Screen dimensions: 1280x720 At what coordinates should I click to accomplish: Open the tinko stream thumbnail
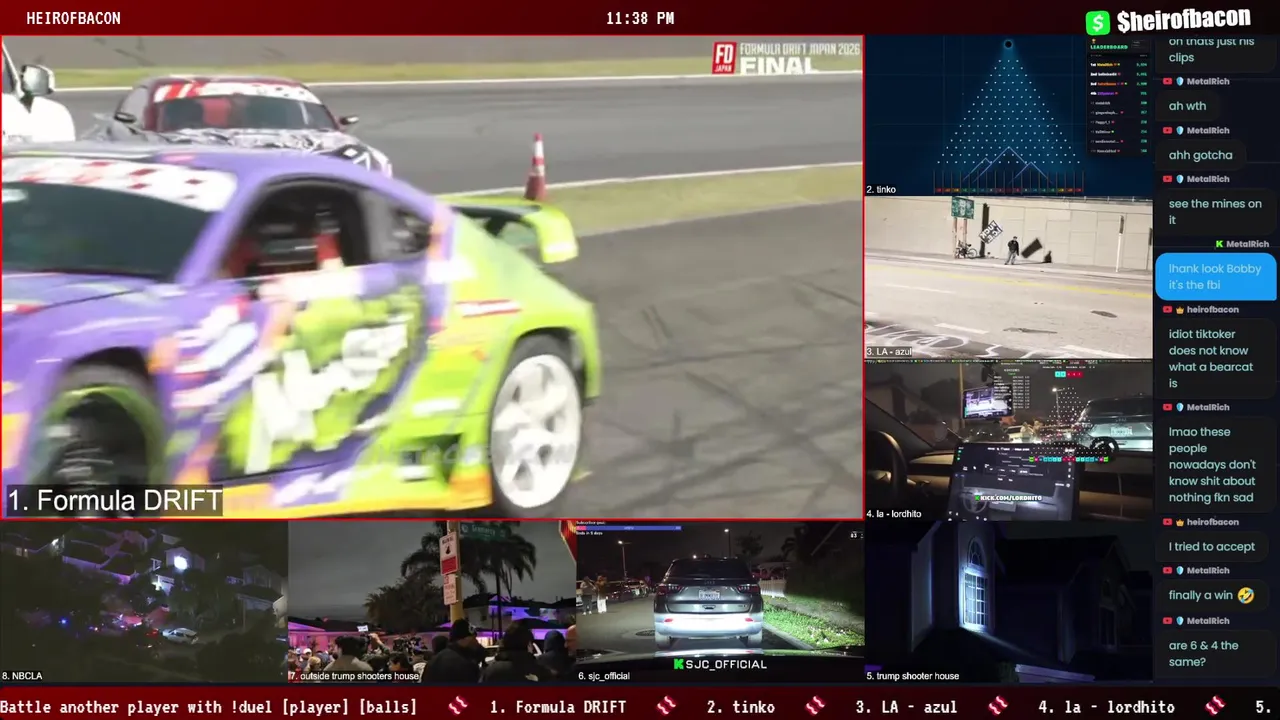coord(1008,116)
